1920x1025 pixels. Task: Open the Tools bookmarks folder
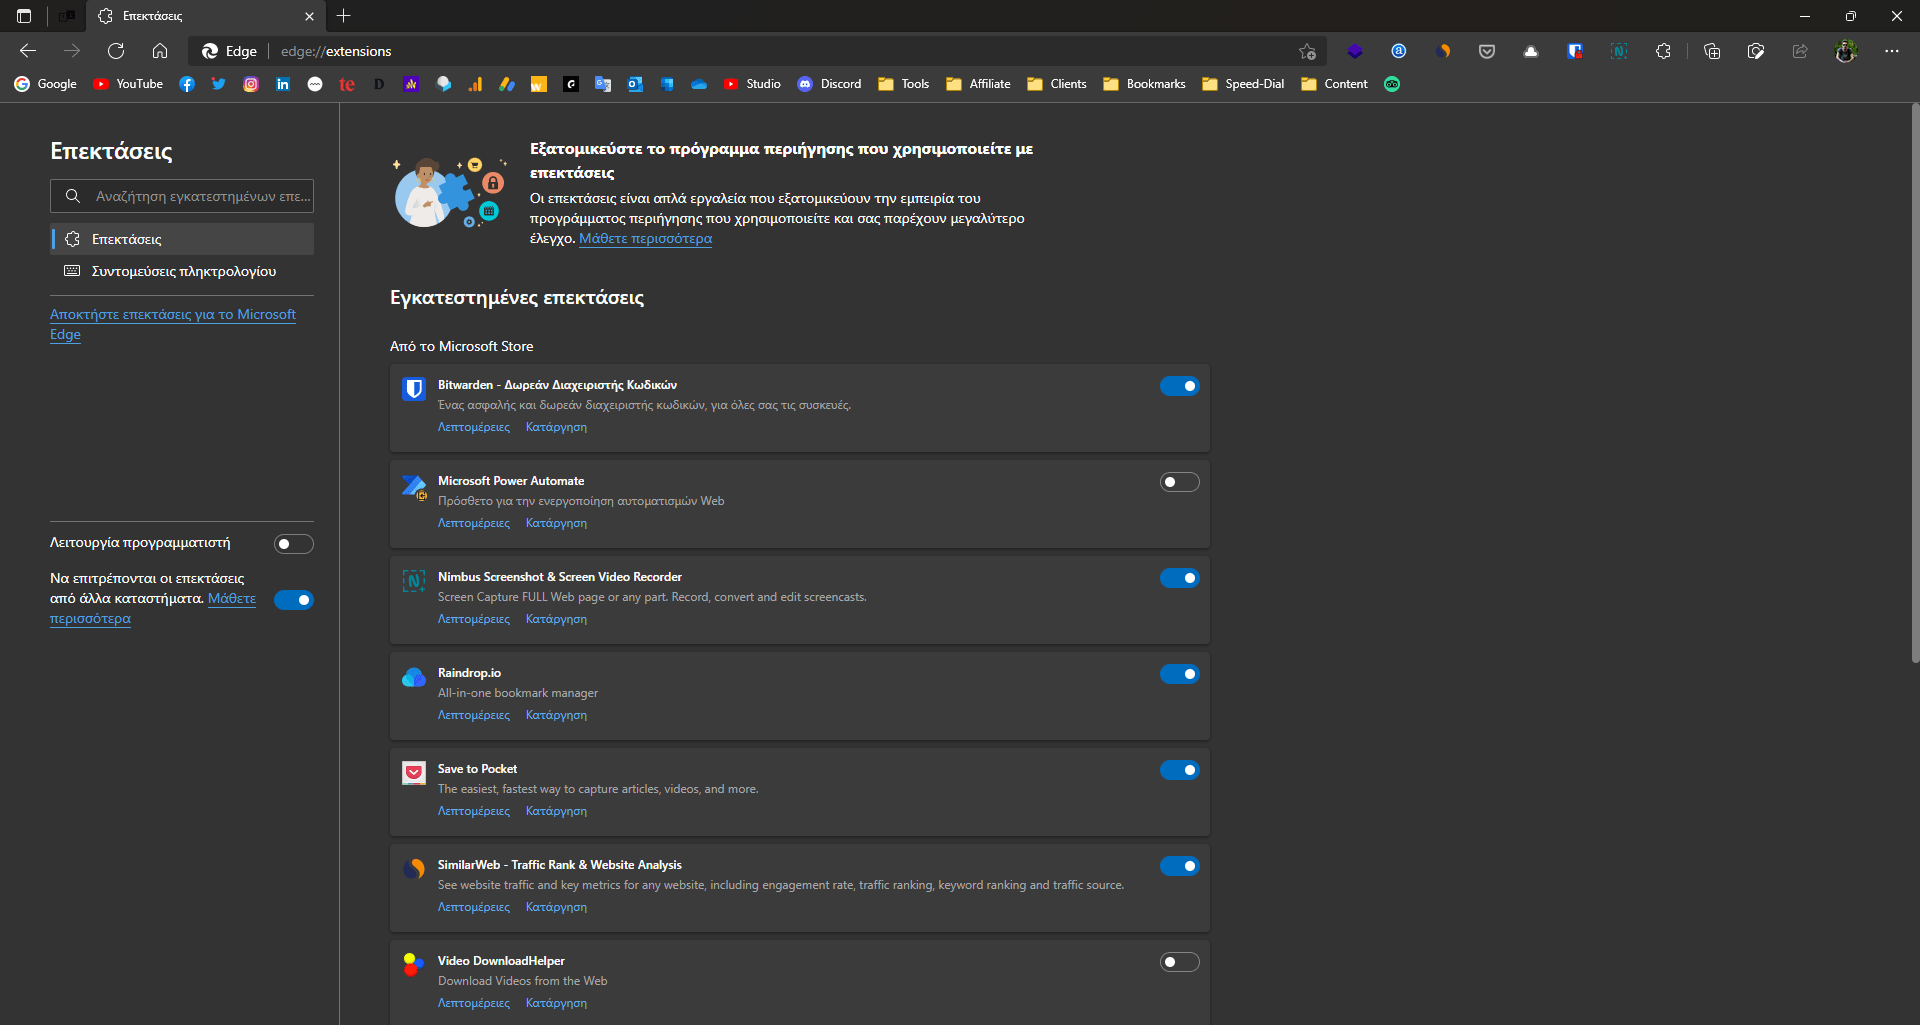pos(904,84)
